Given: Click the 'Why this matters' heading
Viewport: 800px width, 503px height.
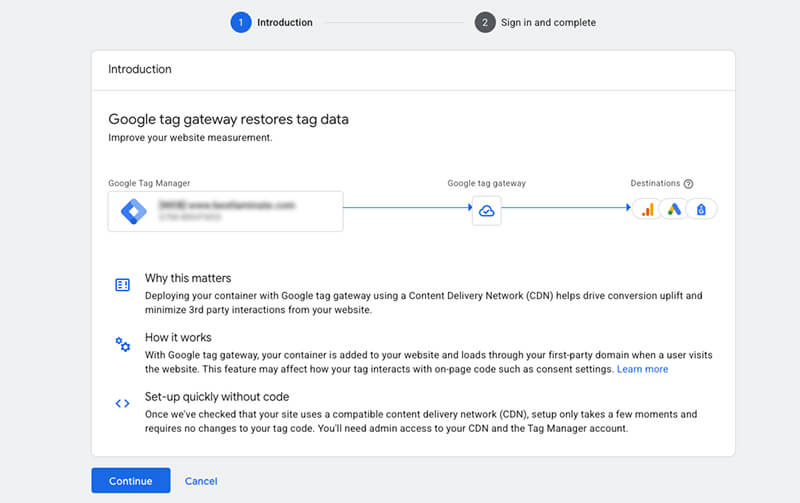Looking at the screenshot, I should click(188, 278).
